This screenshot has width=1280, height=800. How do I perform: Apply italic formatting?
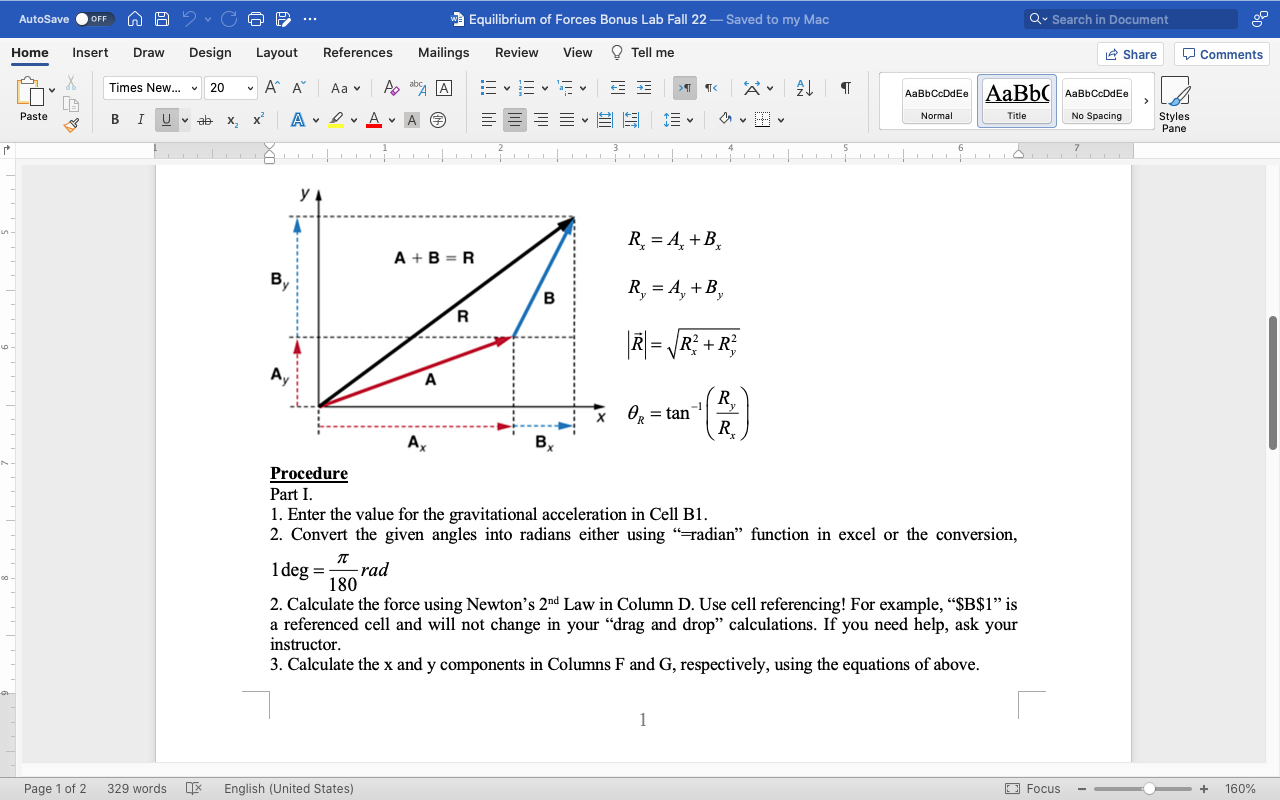(x=140, y=119)
